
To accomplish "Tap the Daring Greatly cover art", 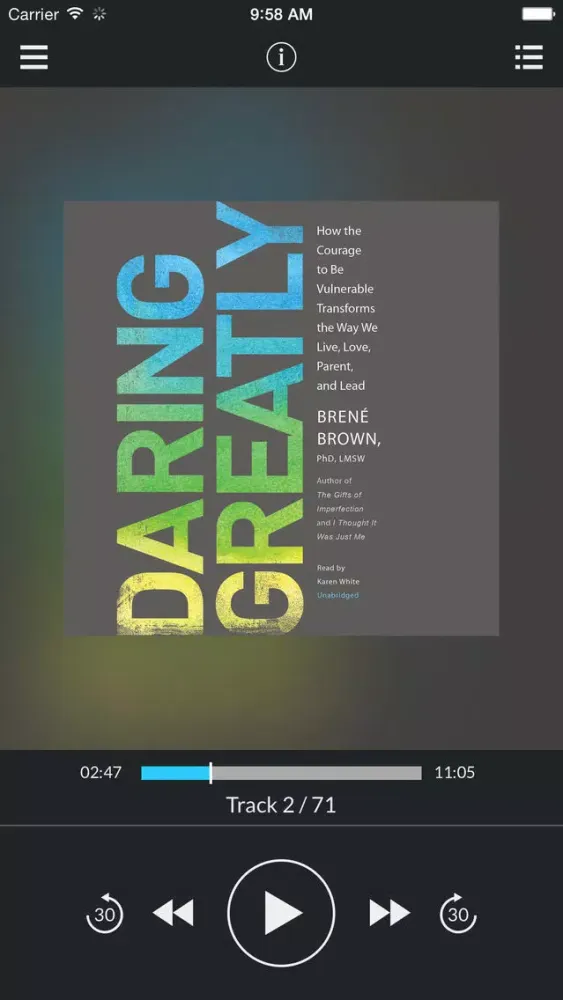I will 281,418.
